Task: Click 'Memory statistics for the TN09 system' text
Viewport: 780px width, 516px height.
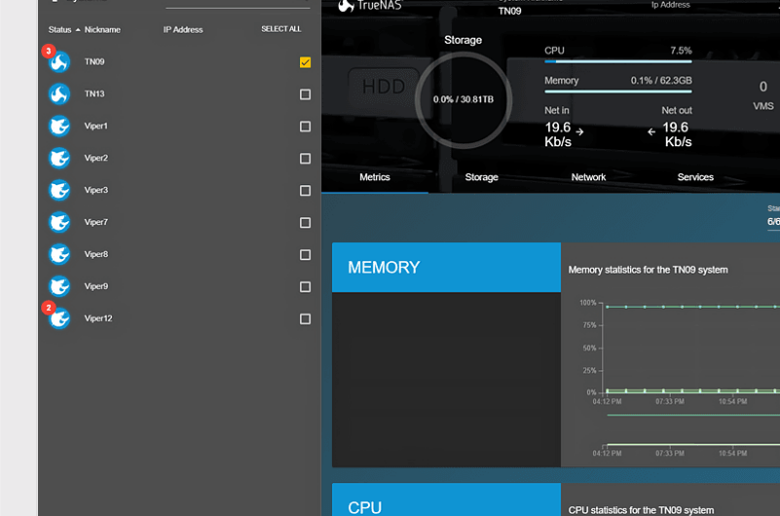Action: pos(648,270)
